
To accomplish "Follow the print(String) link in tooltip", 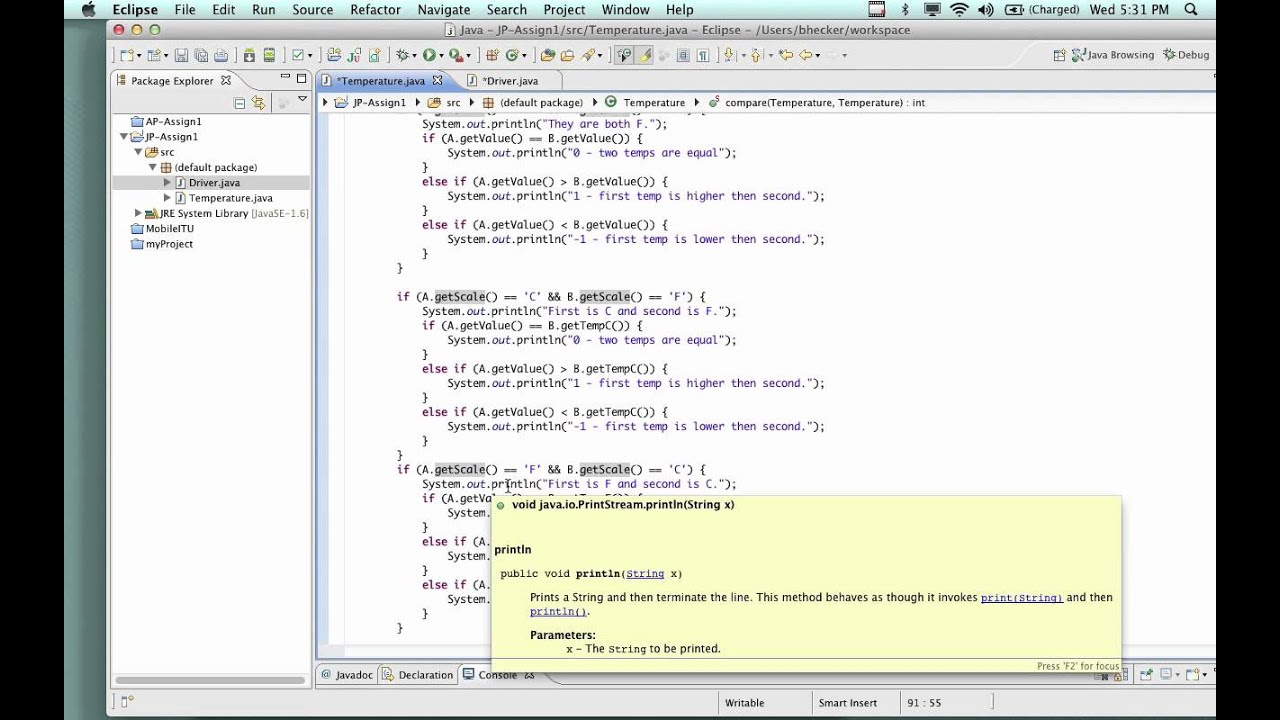I will point(1021,598).
